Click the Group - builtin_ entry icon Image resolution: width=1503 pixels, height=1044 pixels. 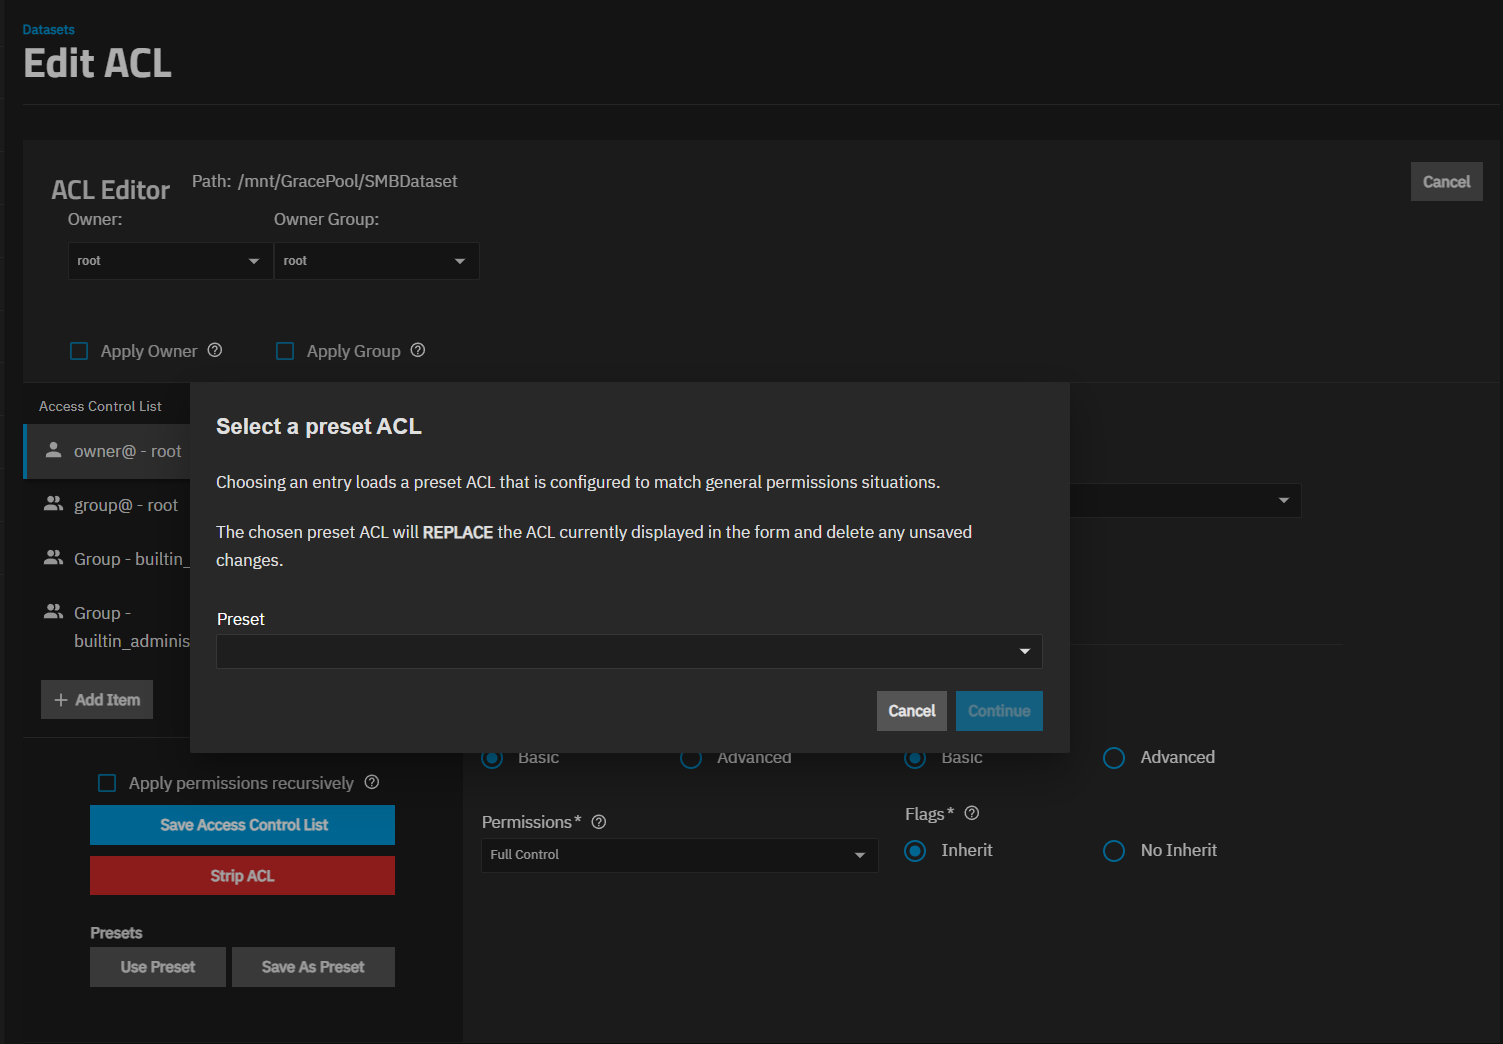[54, 558]
